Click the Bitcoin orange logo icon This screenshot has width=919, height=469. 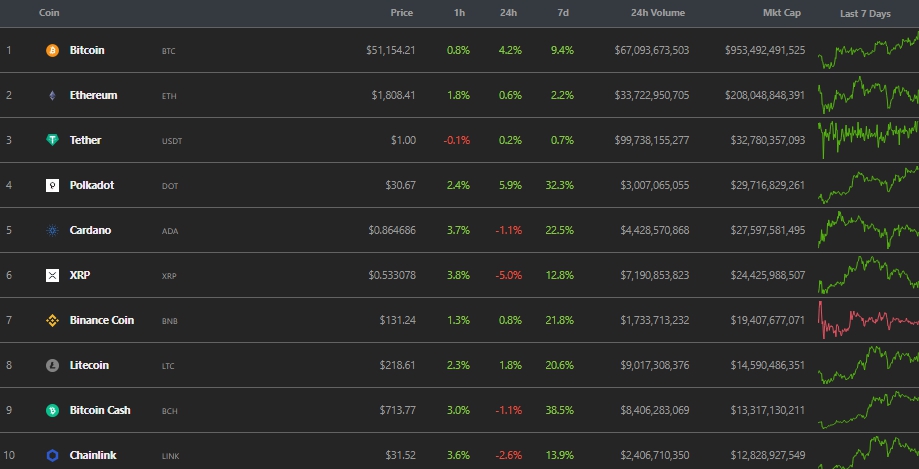52,50
